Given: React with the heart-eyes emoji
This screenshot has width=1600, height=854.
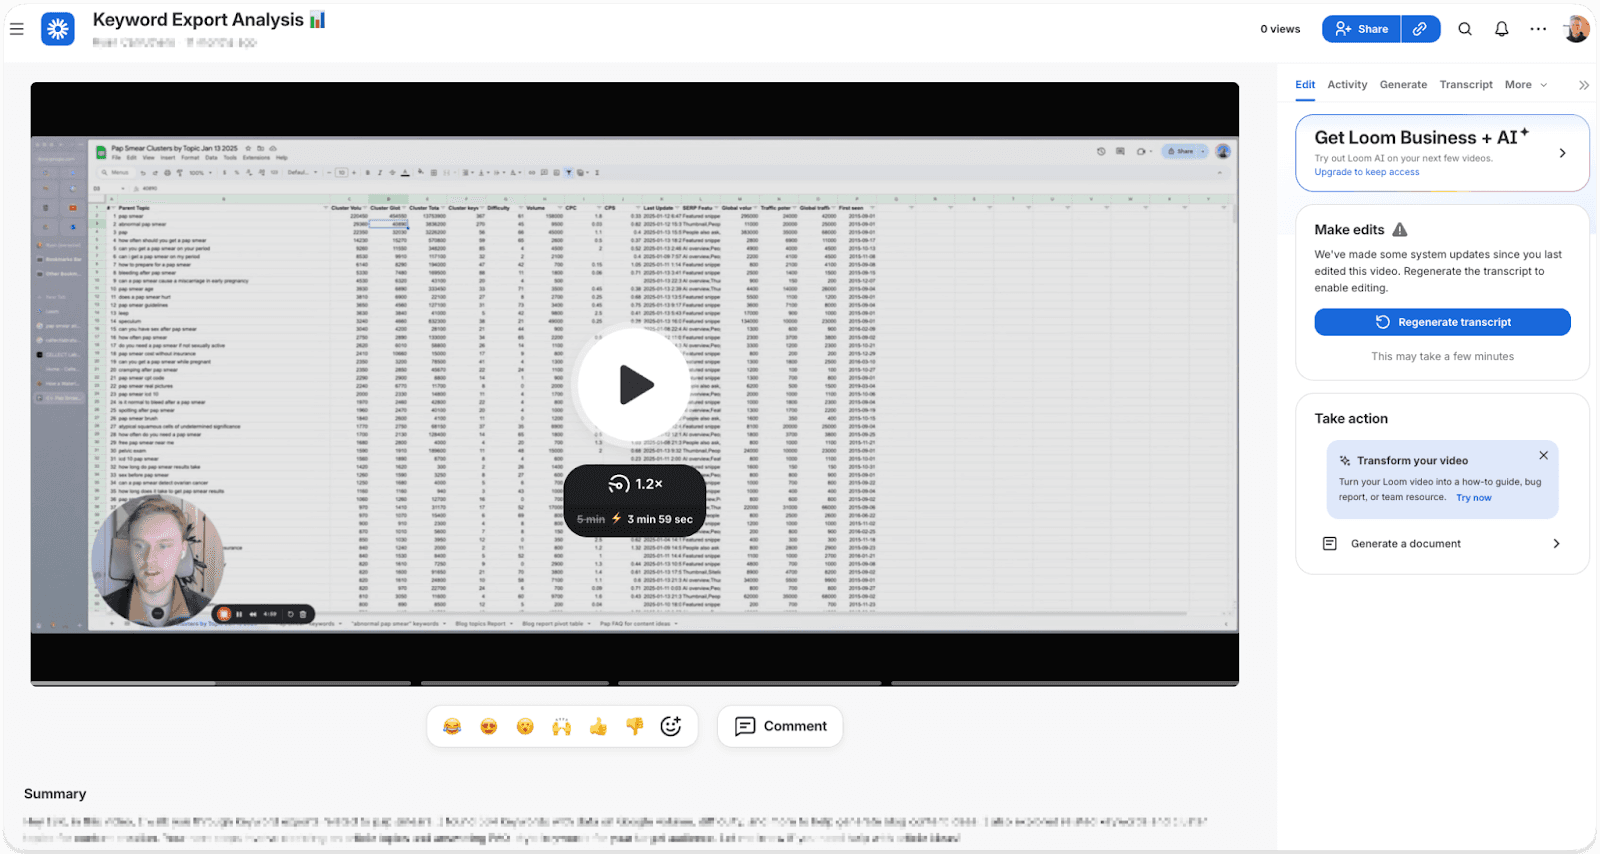Looking at the screenshot, I should coord(488,726).
